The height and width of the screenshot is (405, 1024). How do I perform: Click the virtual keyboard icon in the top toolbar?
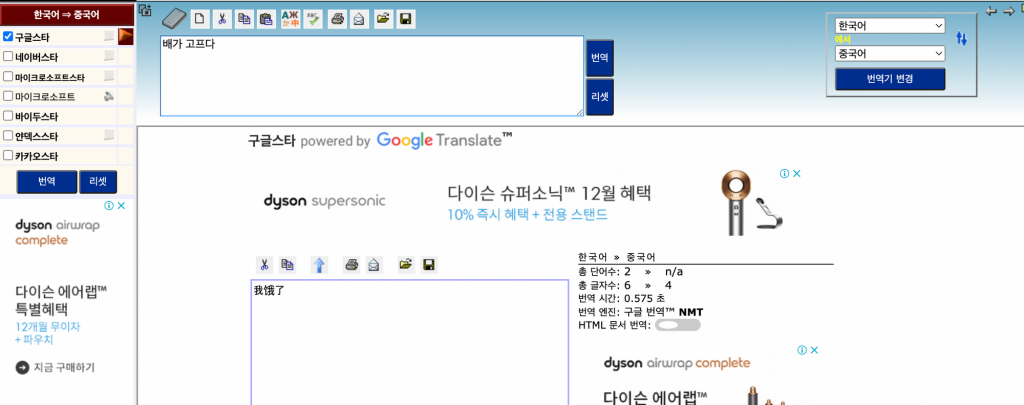(174, 19)
